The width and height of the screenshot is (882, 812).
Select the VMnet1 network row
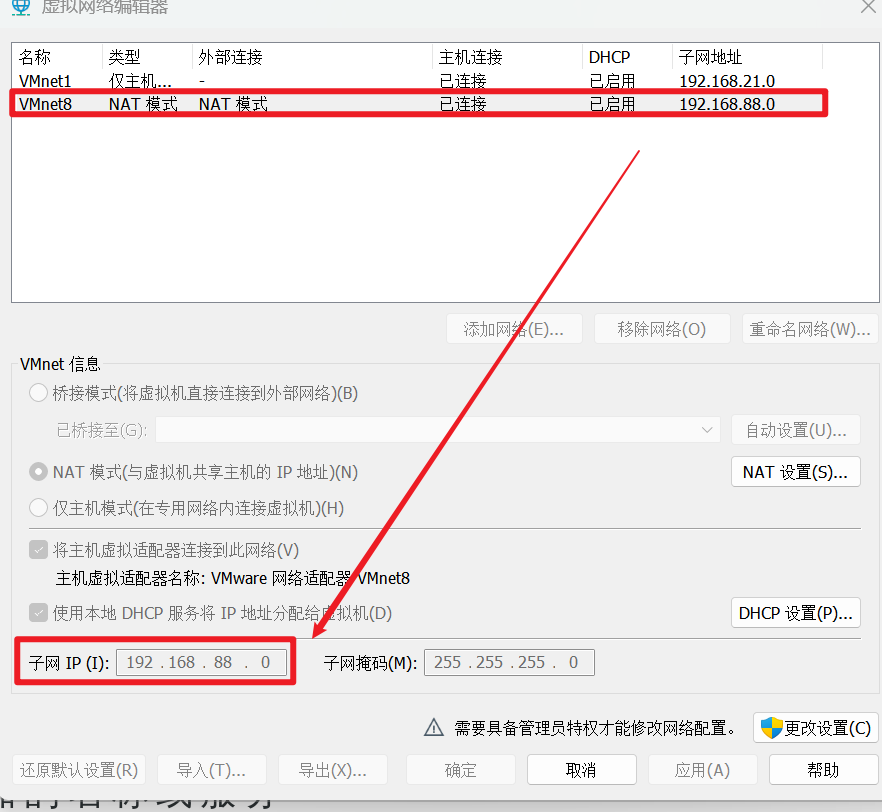pos(417,81)
